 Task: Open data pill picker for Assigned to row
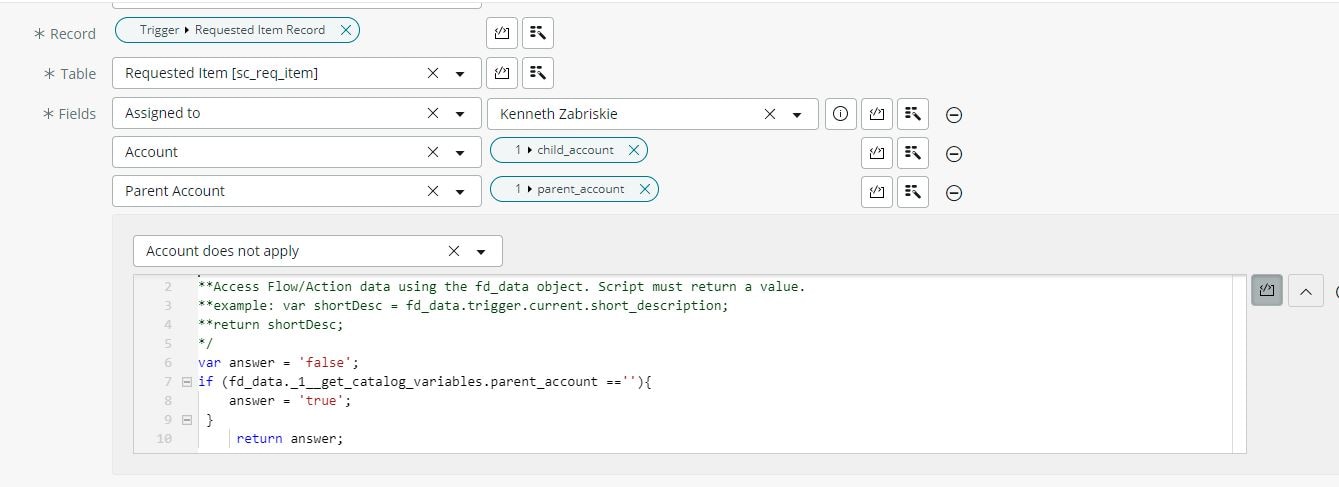pyautogui.click(x=913, y=114)
